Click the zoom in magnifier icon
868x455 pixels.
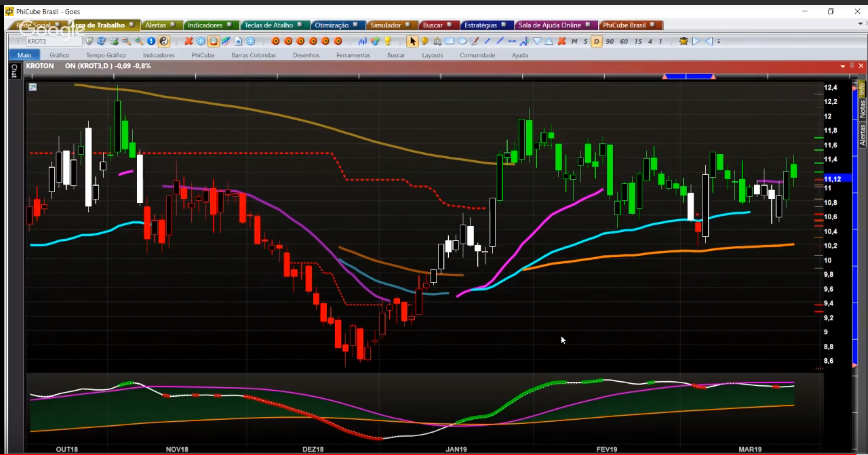139,42
